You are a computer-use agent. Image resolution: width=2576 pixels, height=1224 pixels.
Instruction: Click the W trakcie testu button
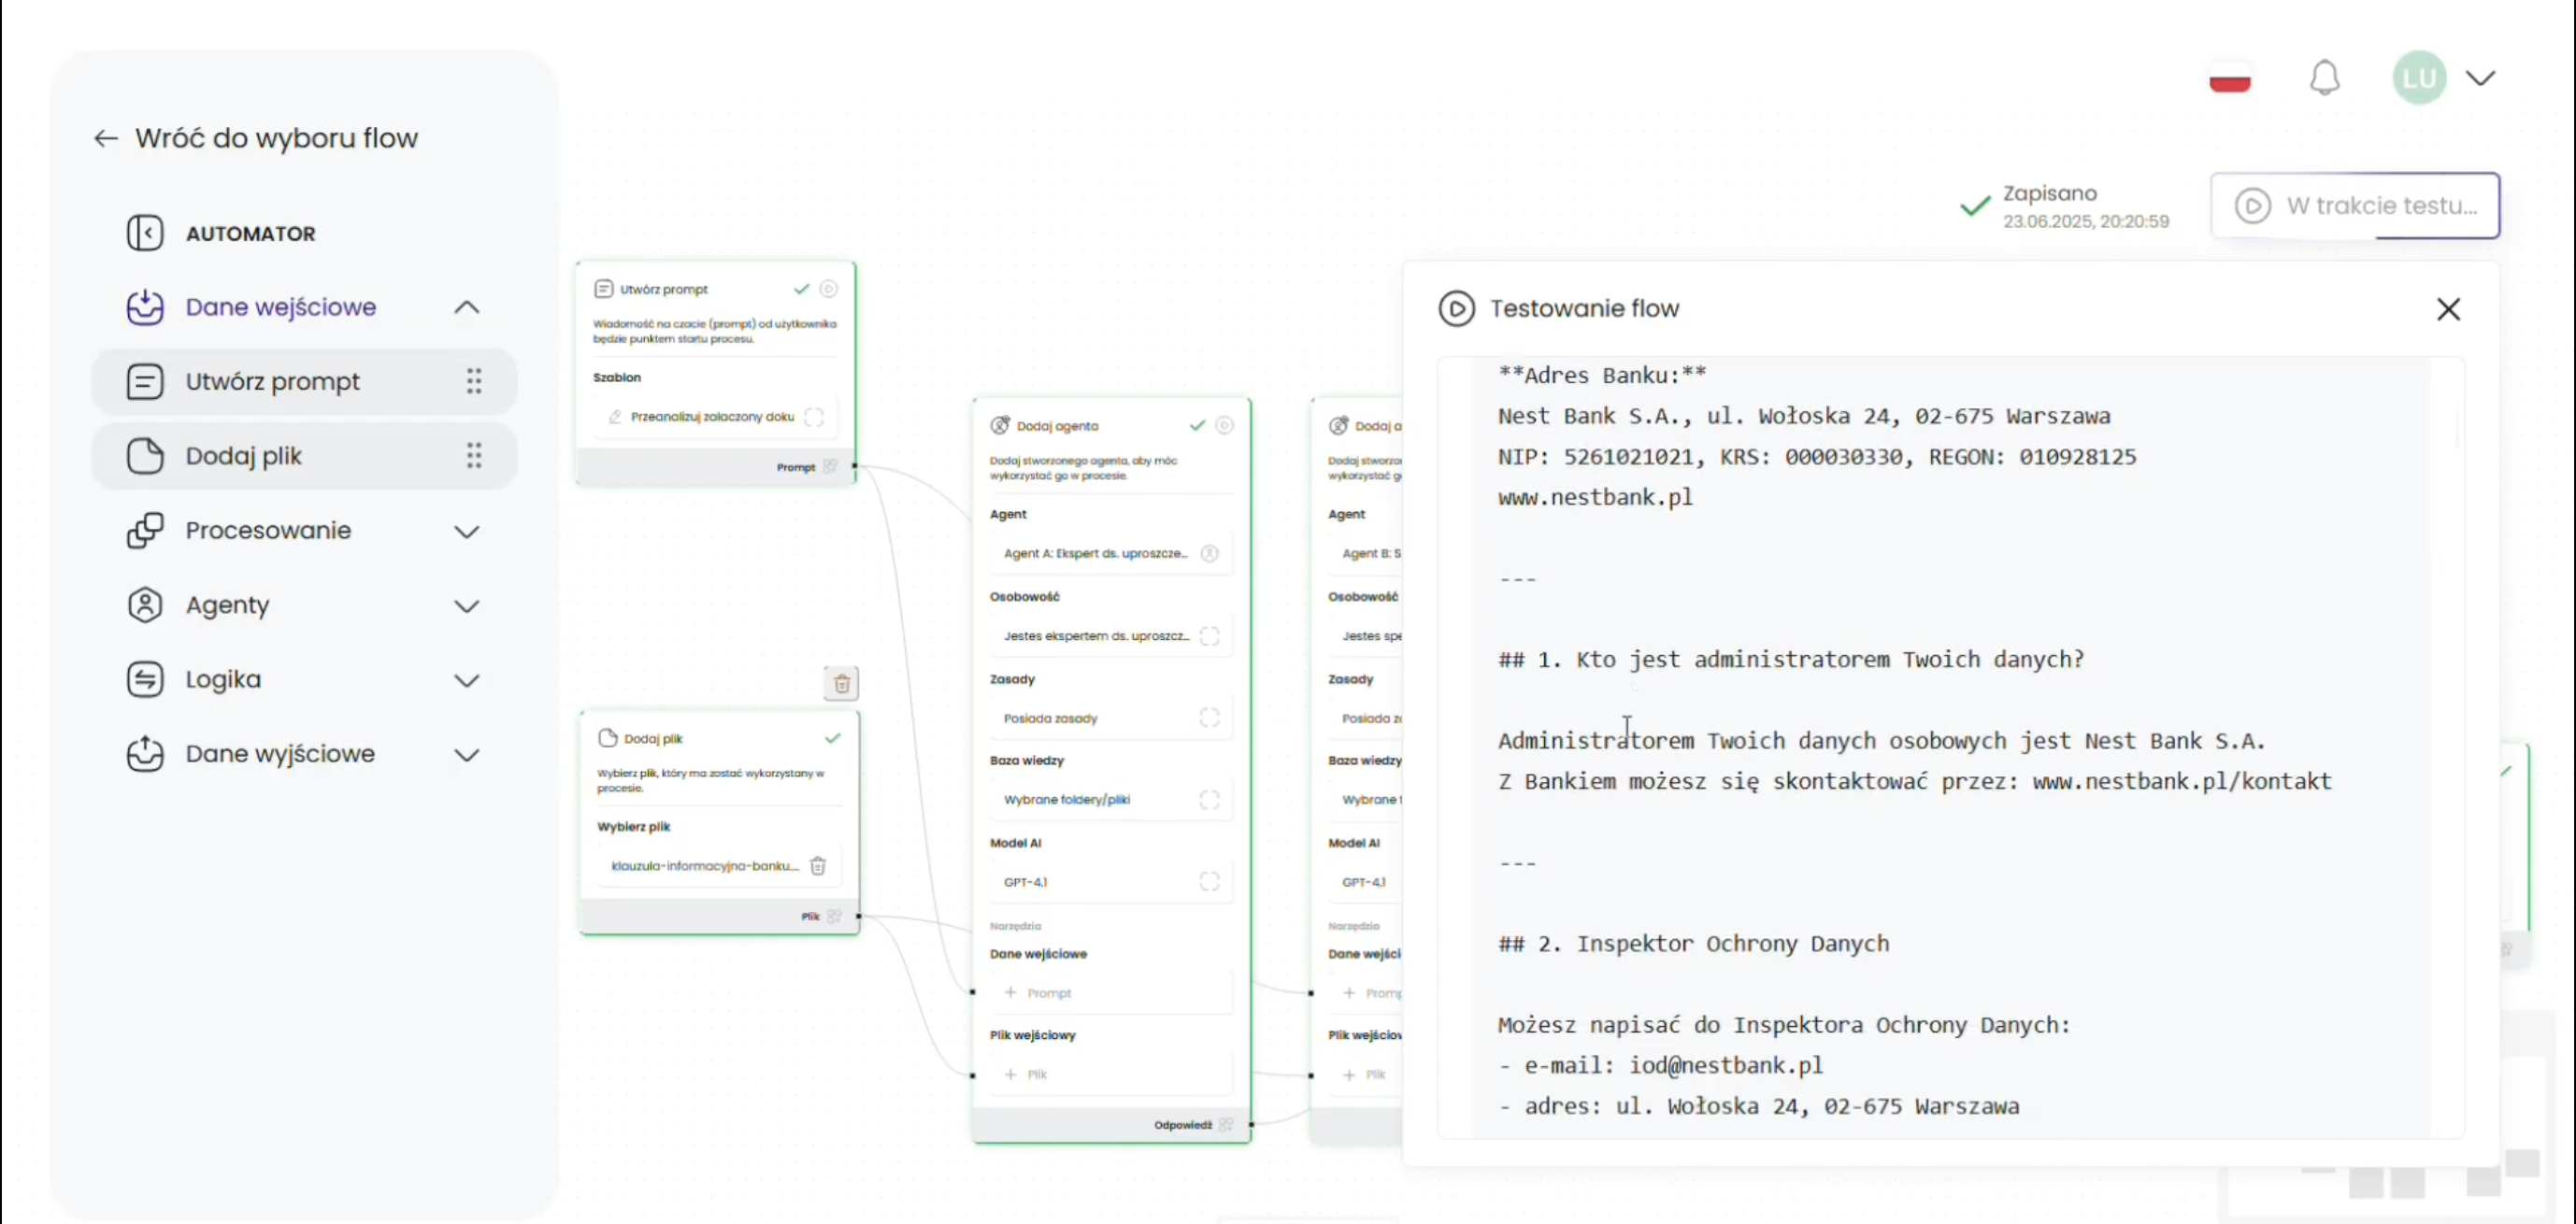coord(2354,206)
